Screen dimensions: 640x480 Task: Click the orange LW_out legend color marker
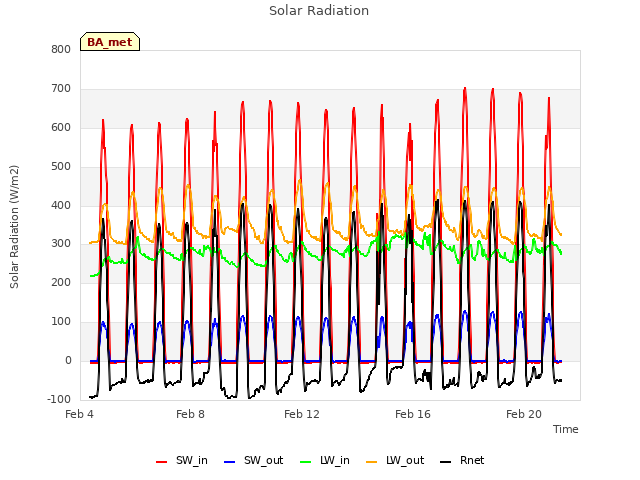pos(372,462)
